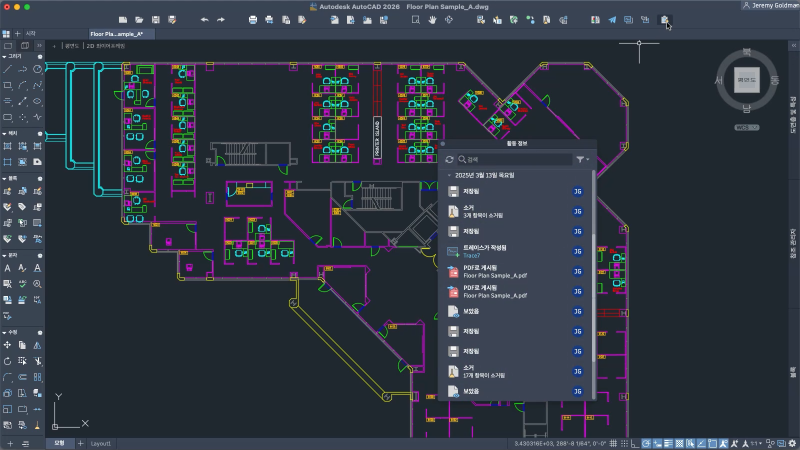Viewport: 800px width, 450px height.
Task: Select the Pan hand tool
Action: (432, 20)
